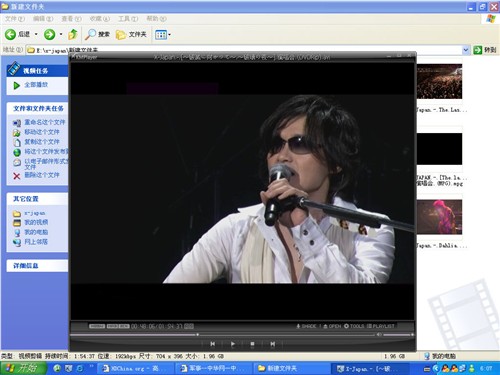Open the File menu in Explorer
The width and height of the screenshot is (500, 375).
point(15,19)
